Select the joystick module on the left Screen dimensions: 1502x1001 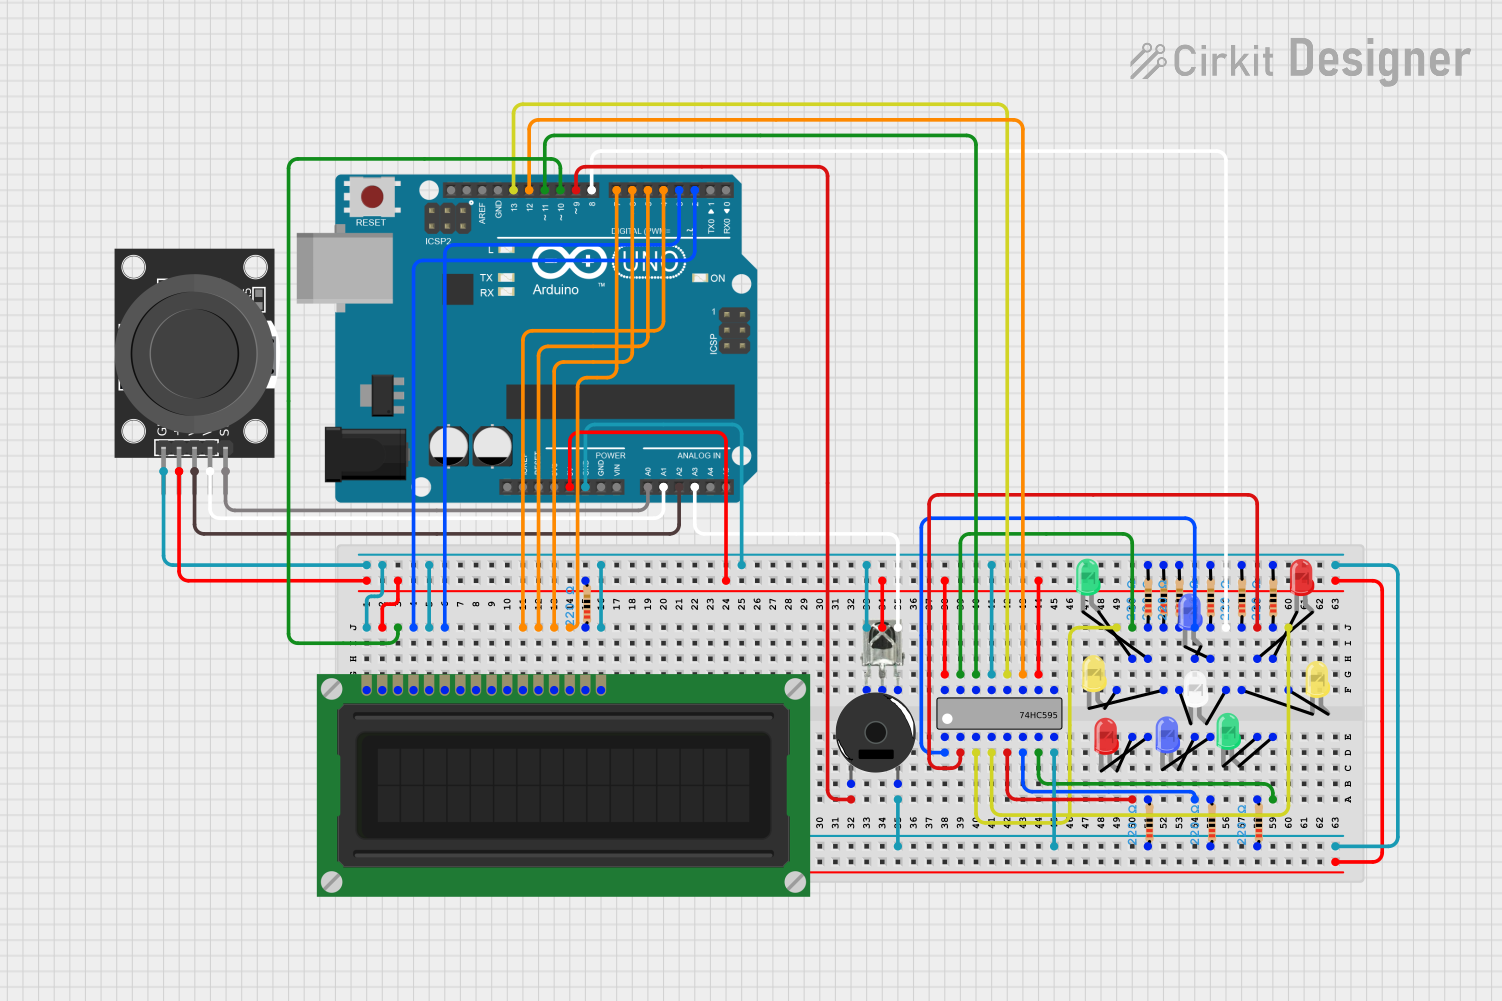pos(193,350)
